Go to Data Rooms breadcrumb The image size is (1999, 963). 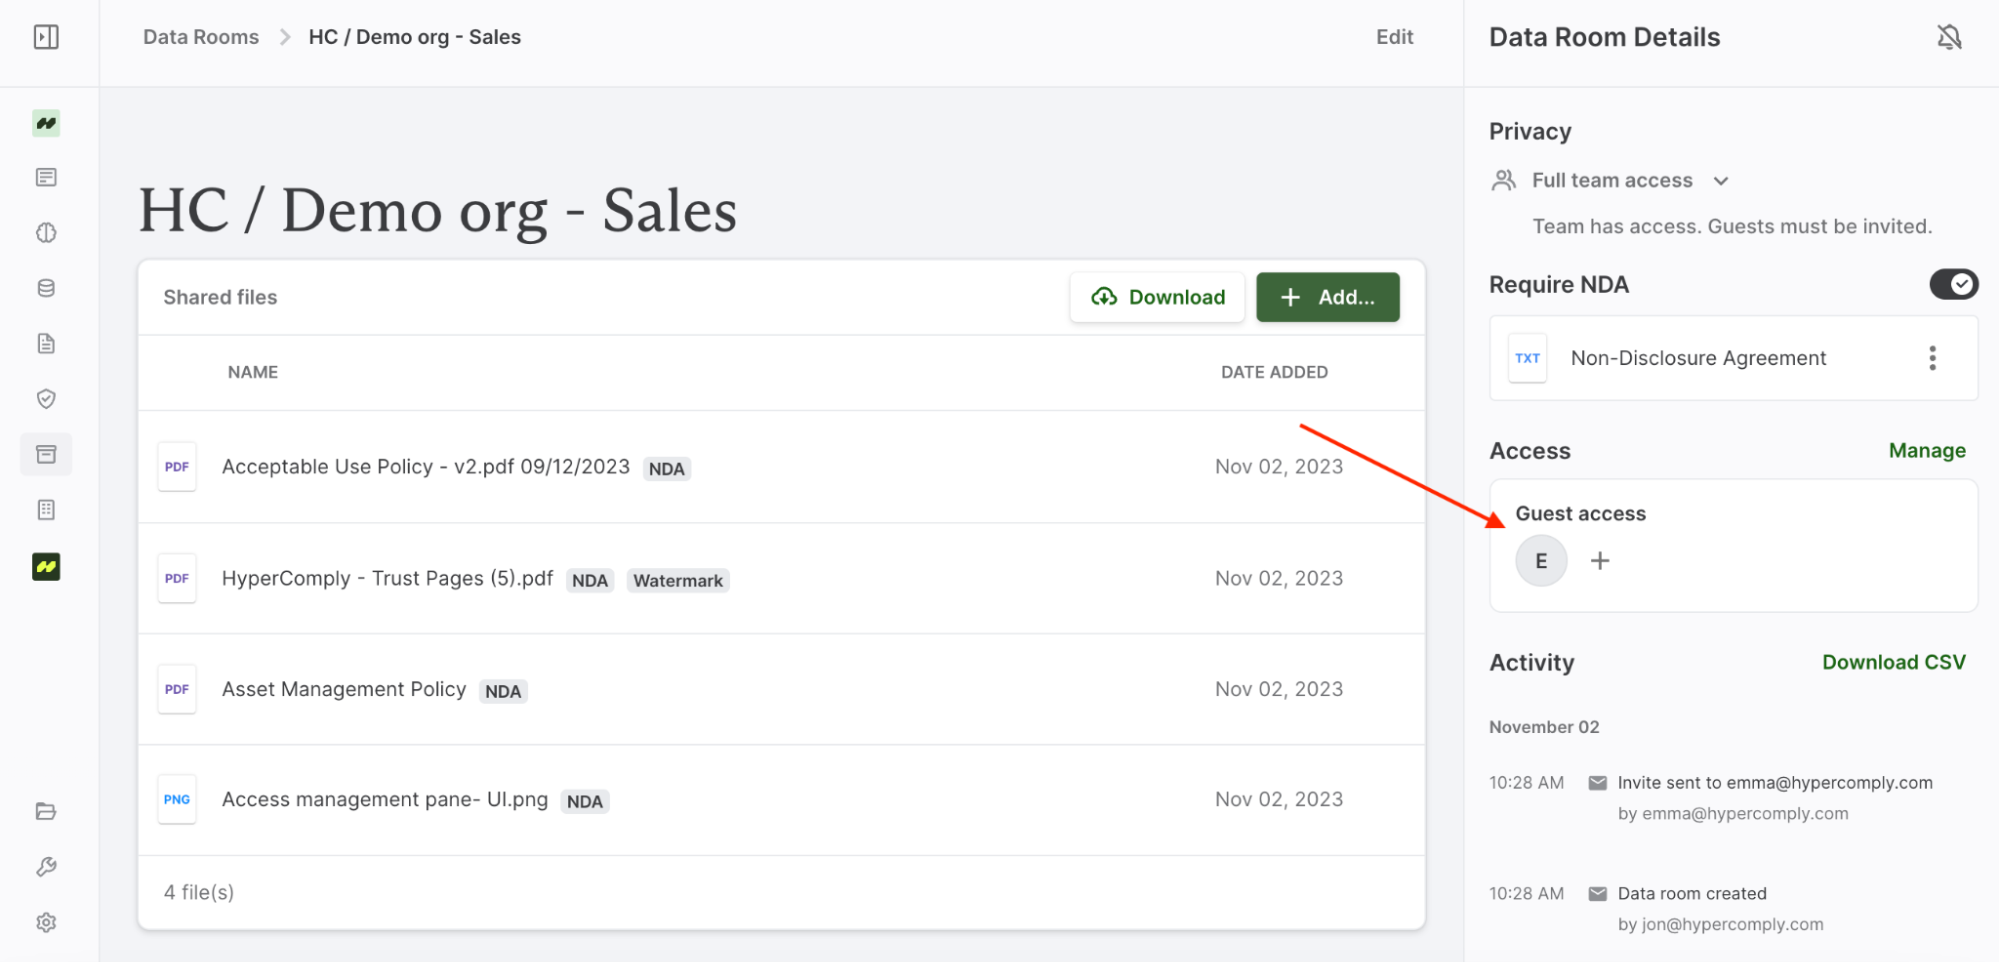201,37
